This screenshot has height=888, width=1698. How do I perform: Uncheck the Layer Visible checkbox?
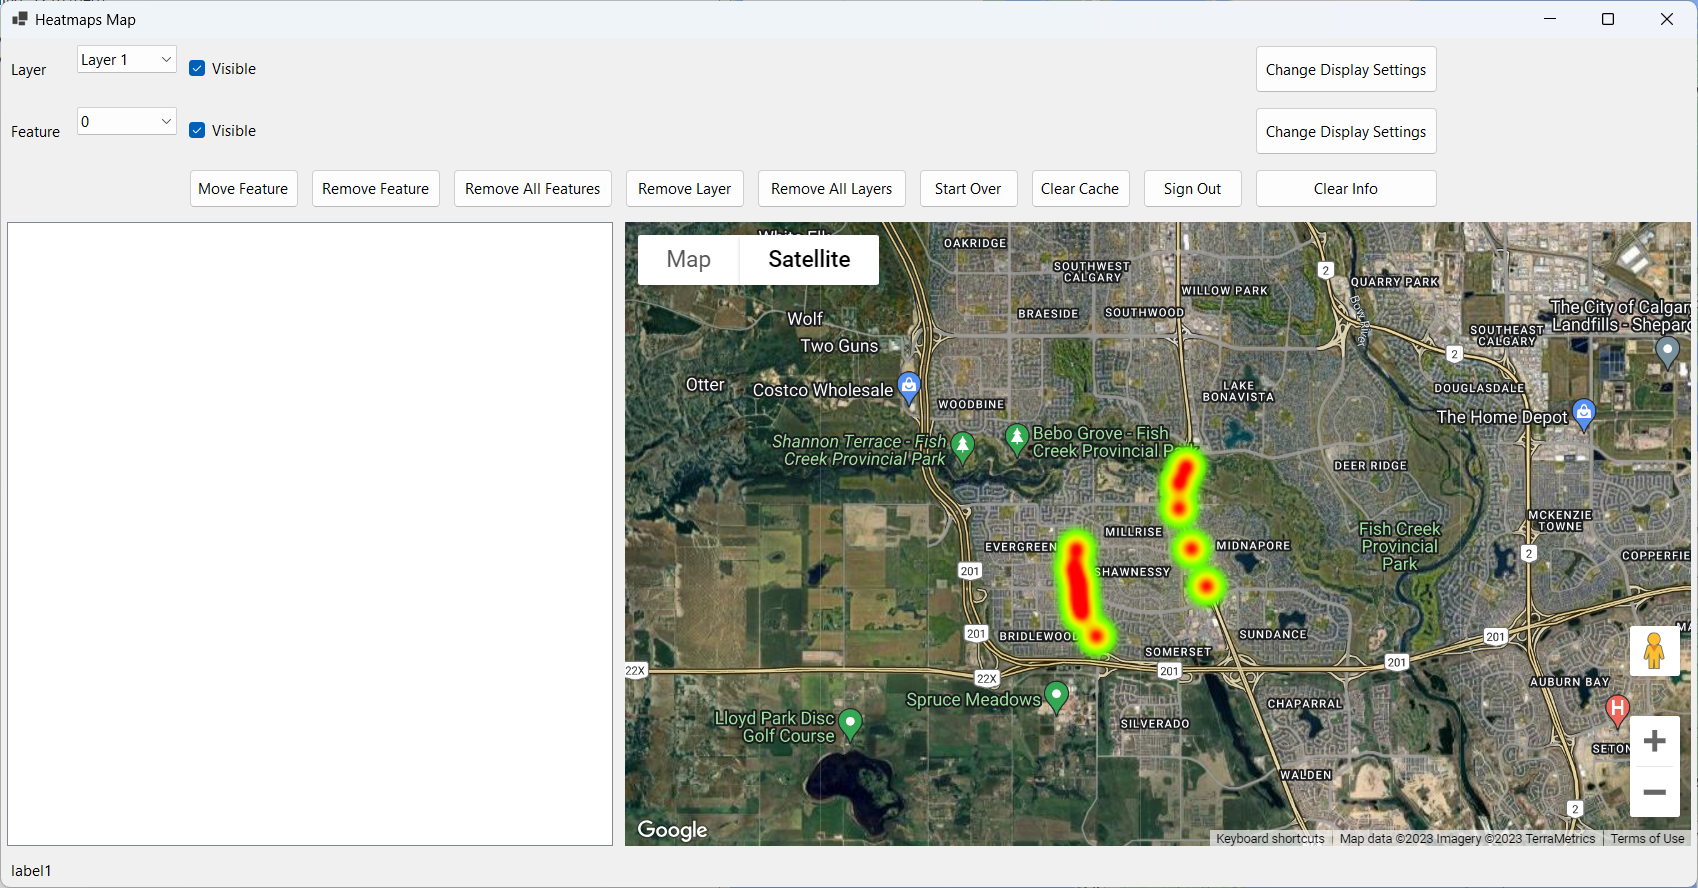tap(198, 69)
